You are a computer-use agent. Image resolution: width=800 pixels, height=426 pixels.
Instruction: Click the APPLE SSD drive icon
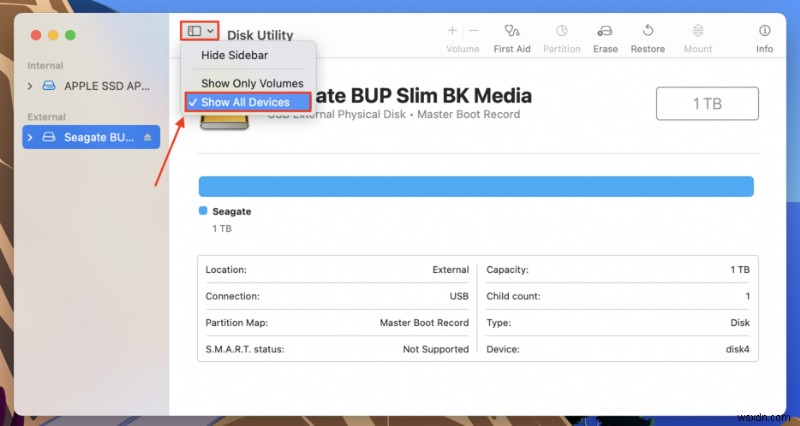click(48, 86)
